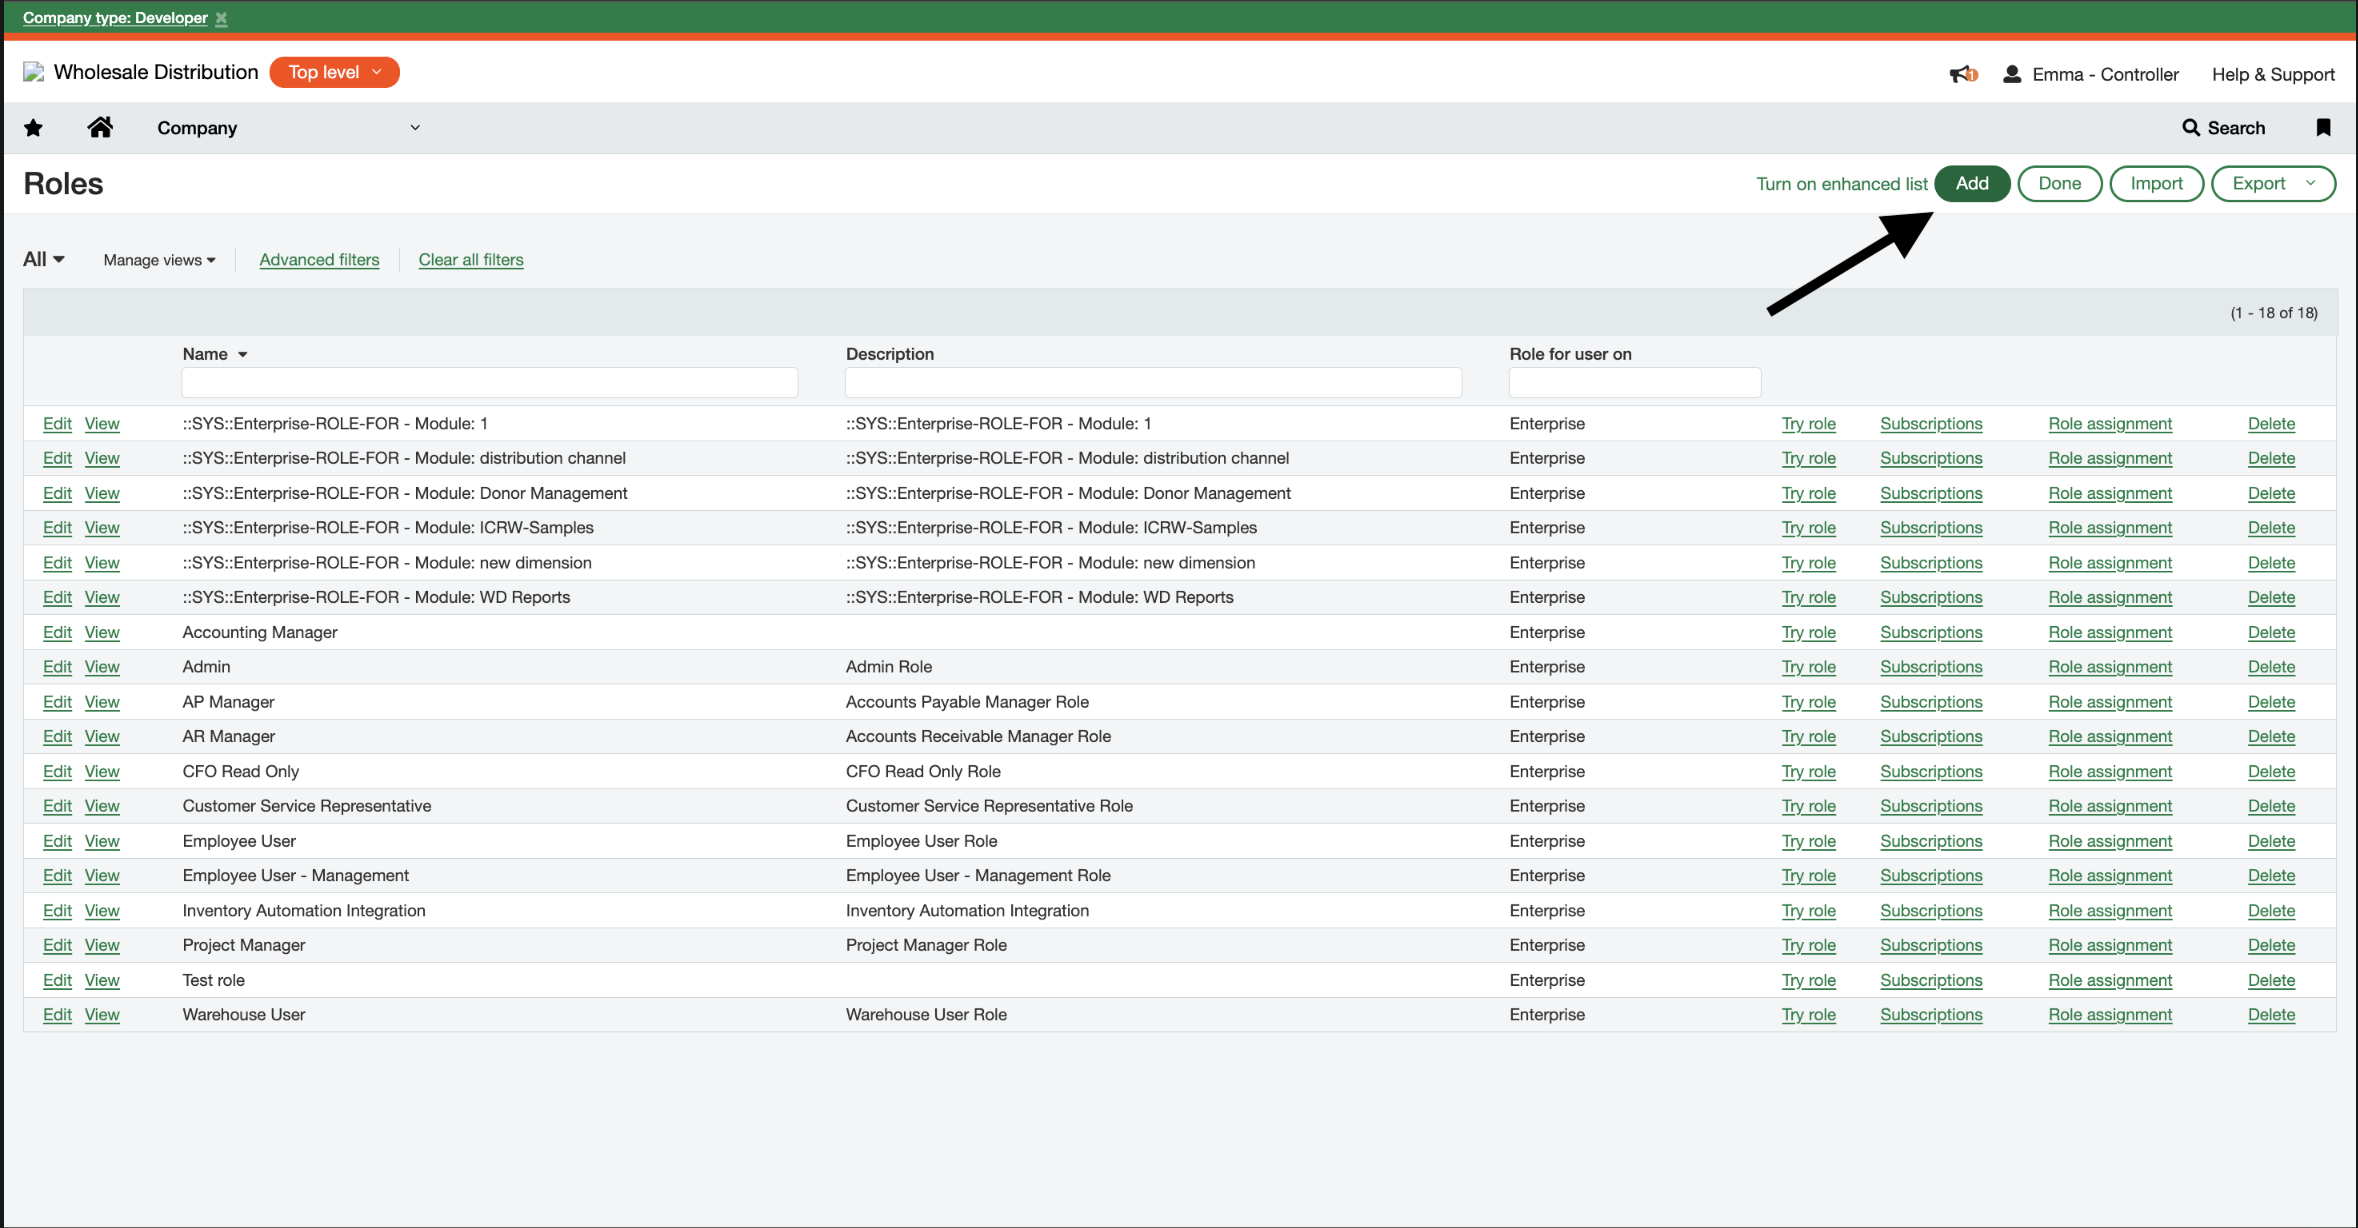Viewport: 2358px width, 1228px height.
Task: Turn on enhanced list
Action: (x=1841, y=184)
